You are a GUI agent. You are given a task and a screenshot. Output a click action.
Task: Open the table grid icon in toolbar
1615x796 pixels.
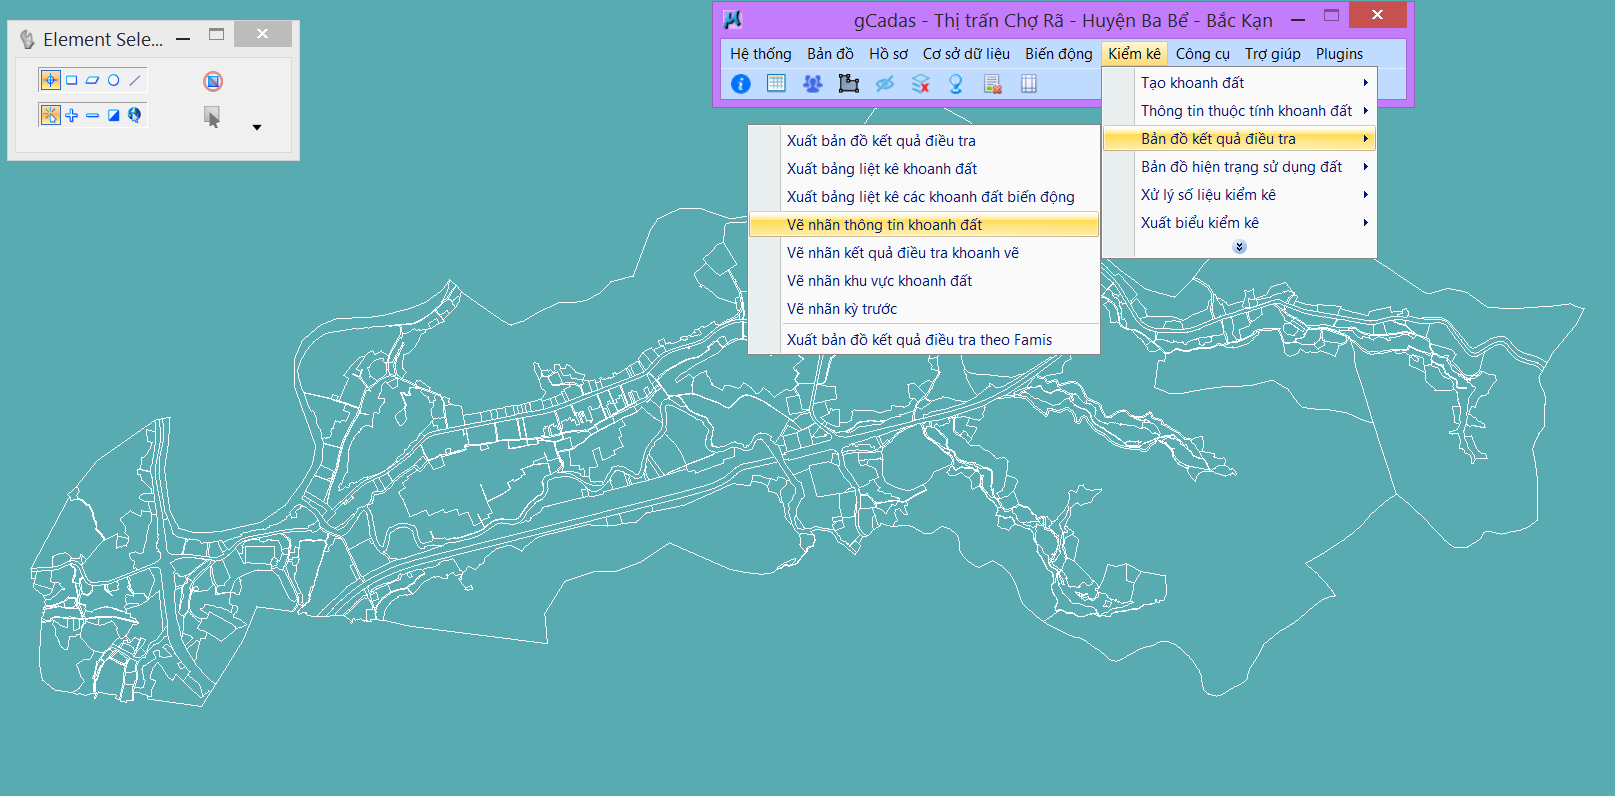(776, 84)
